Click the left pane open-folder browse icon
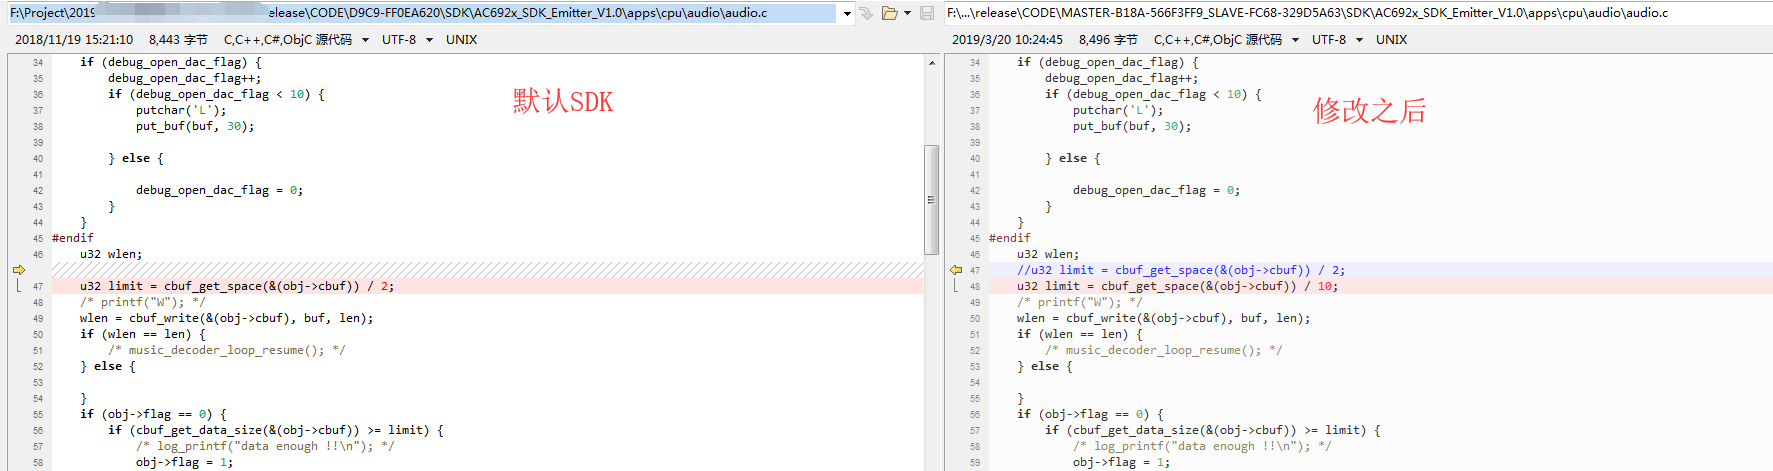Screen dimensions: 1773x471 pyautogui.click(x=889, y=13)
